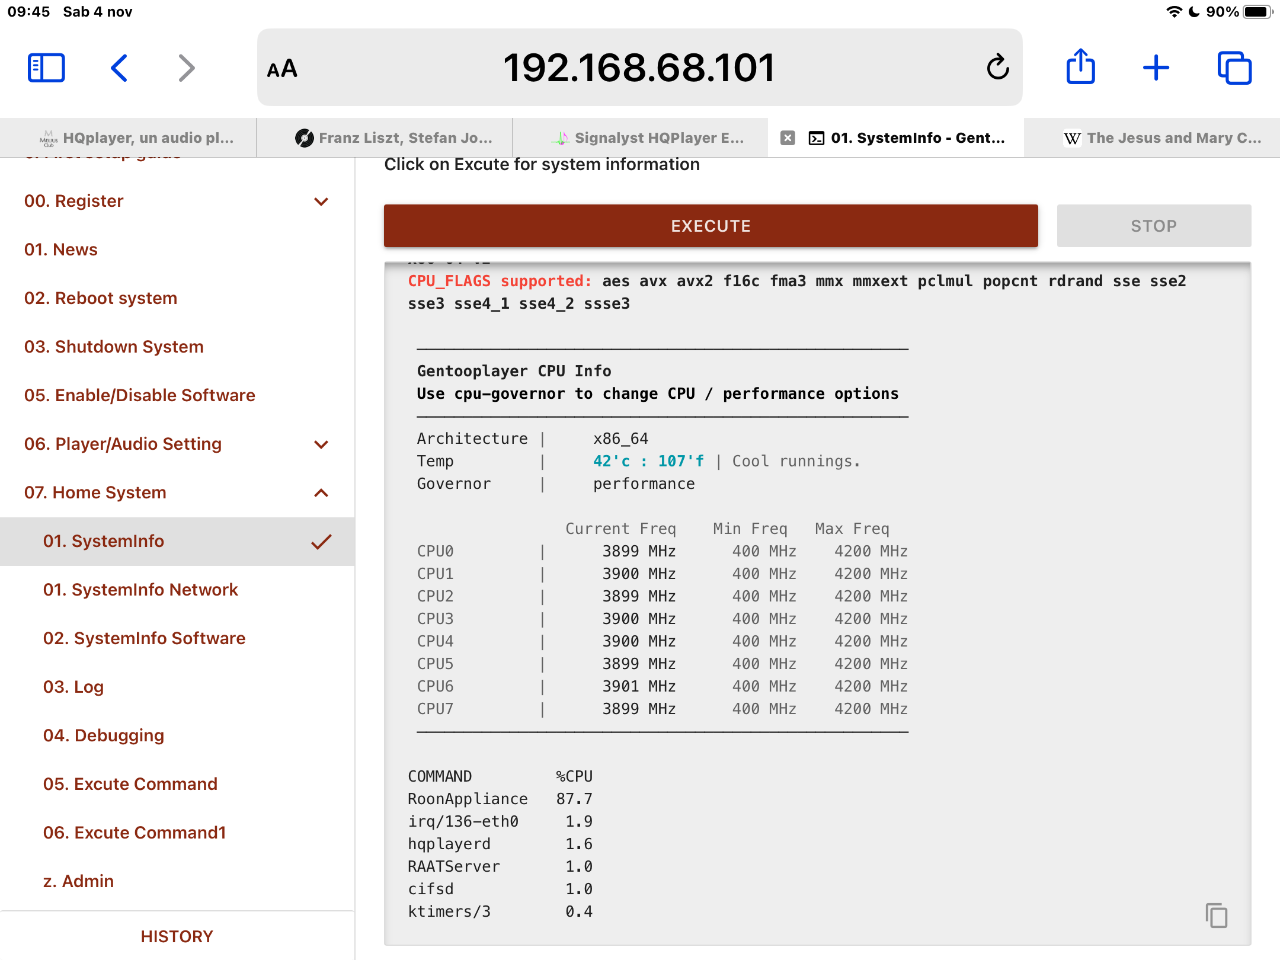The image size is (1280, 960).
Task: Switch to The Jesus and Mary Chain tab
Action: point(1162,138)
